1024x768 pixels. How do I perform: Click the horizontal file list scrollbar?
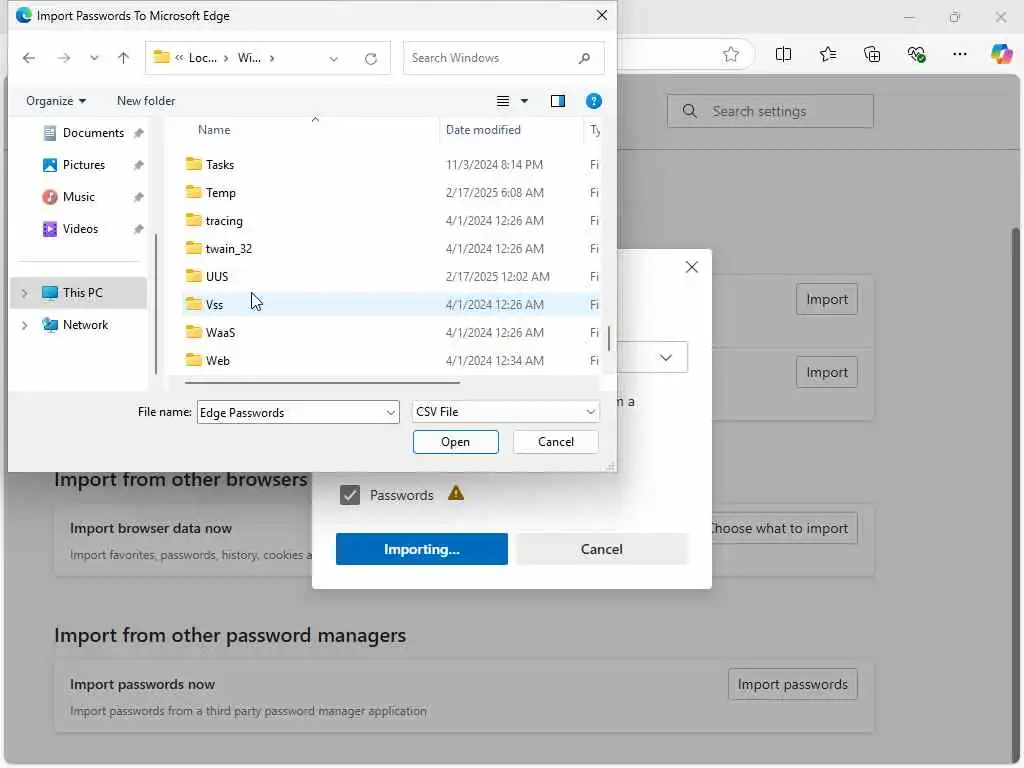[323, 383]
